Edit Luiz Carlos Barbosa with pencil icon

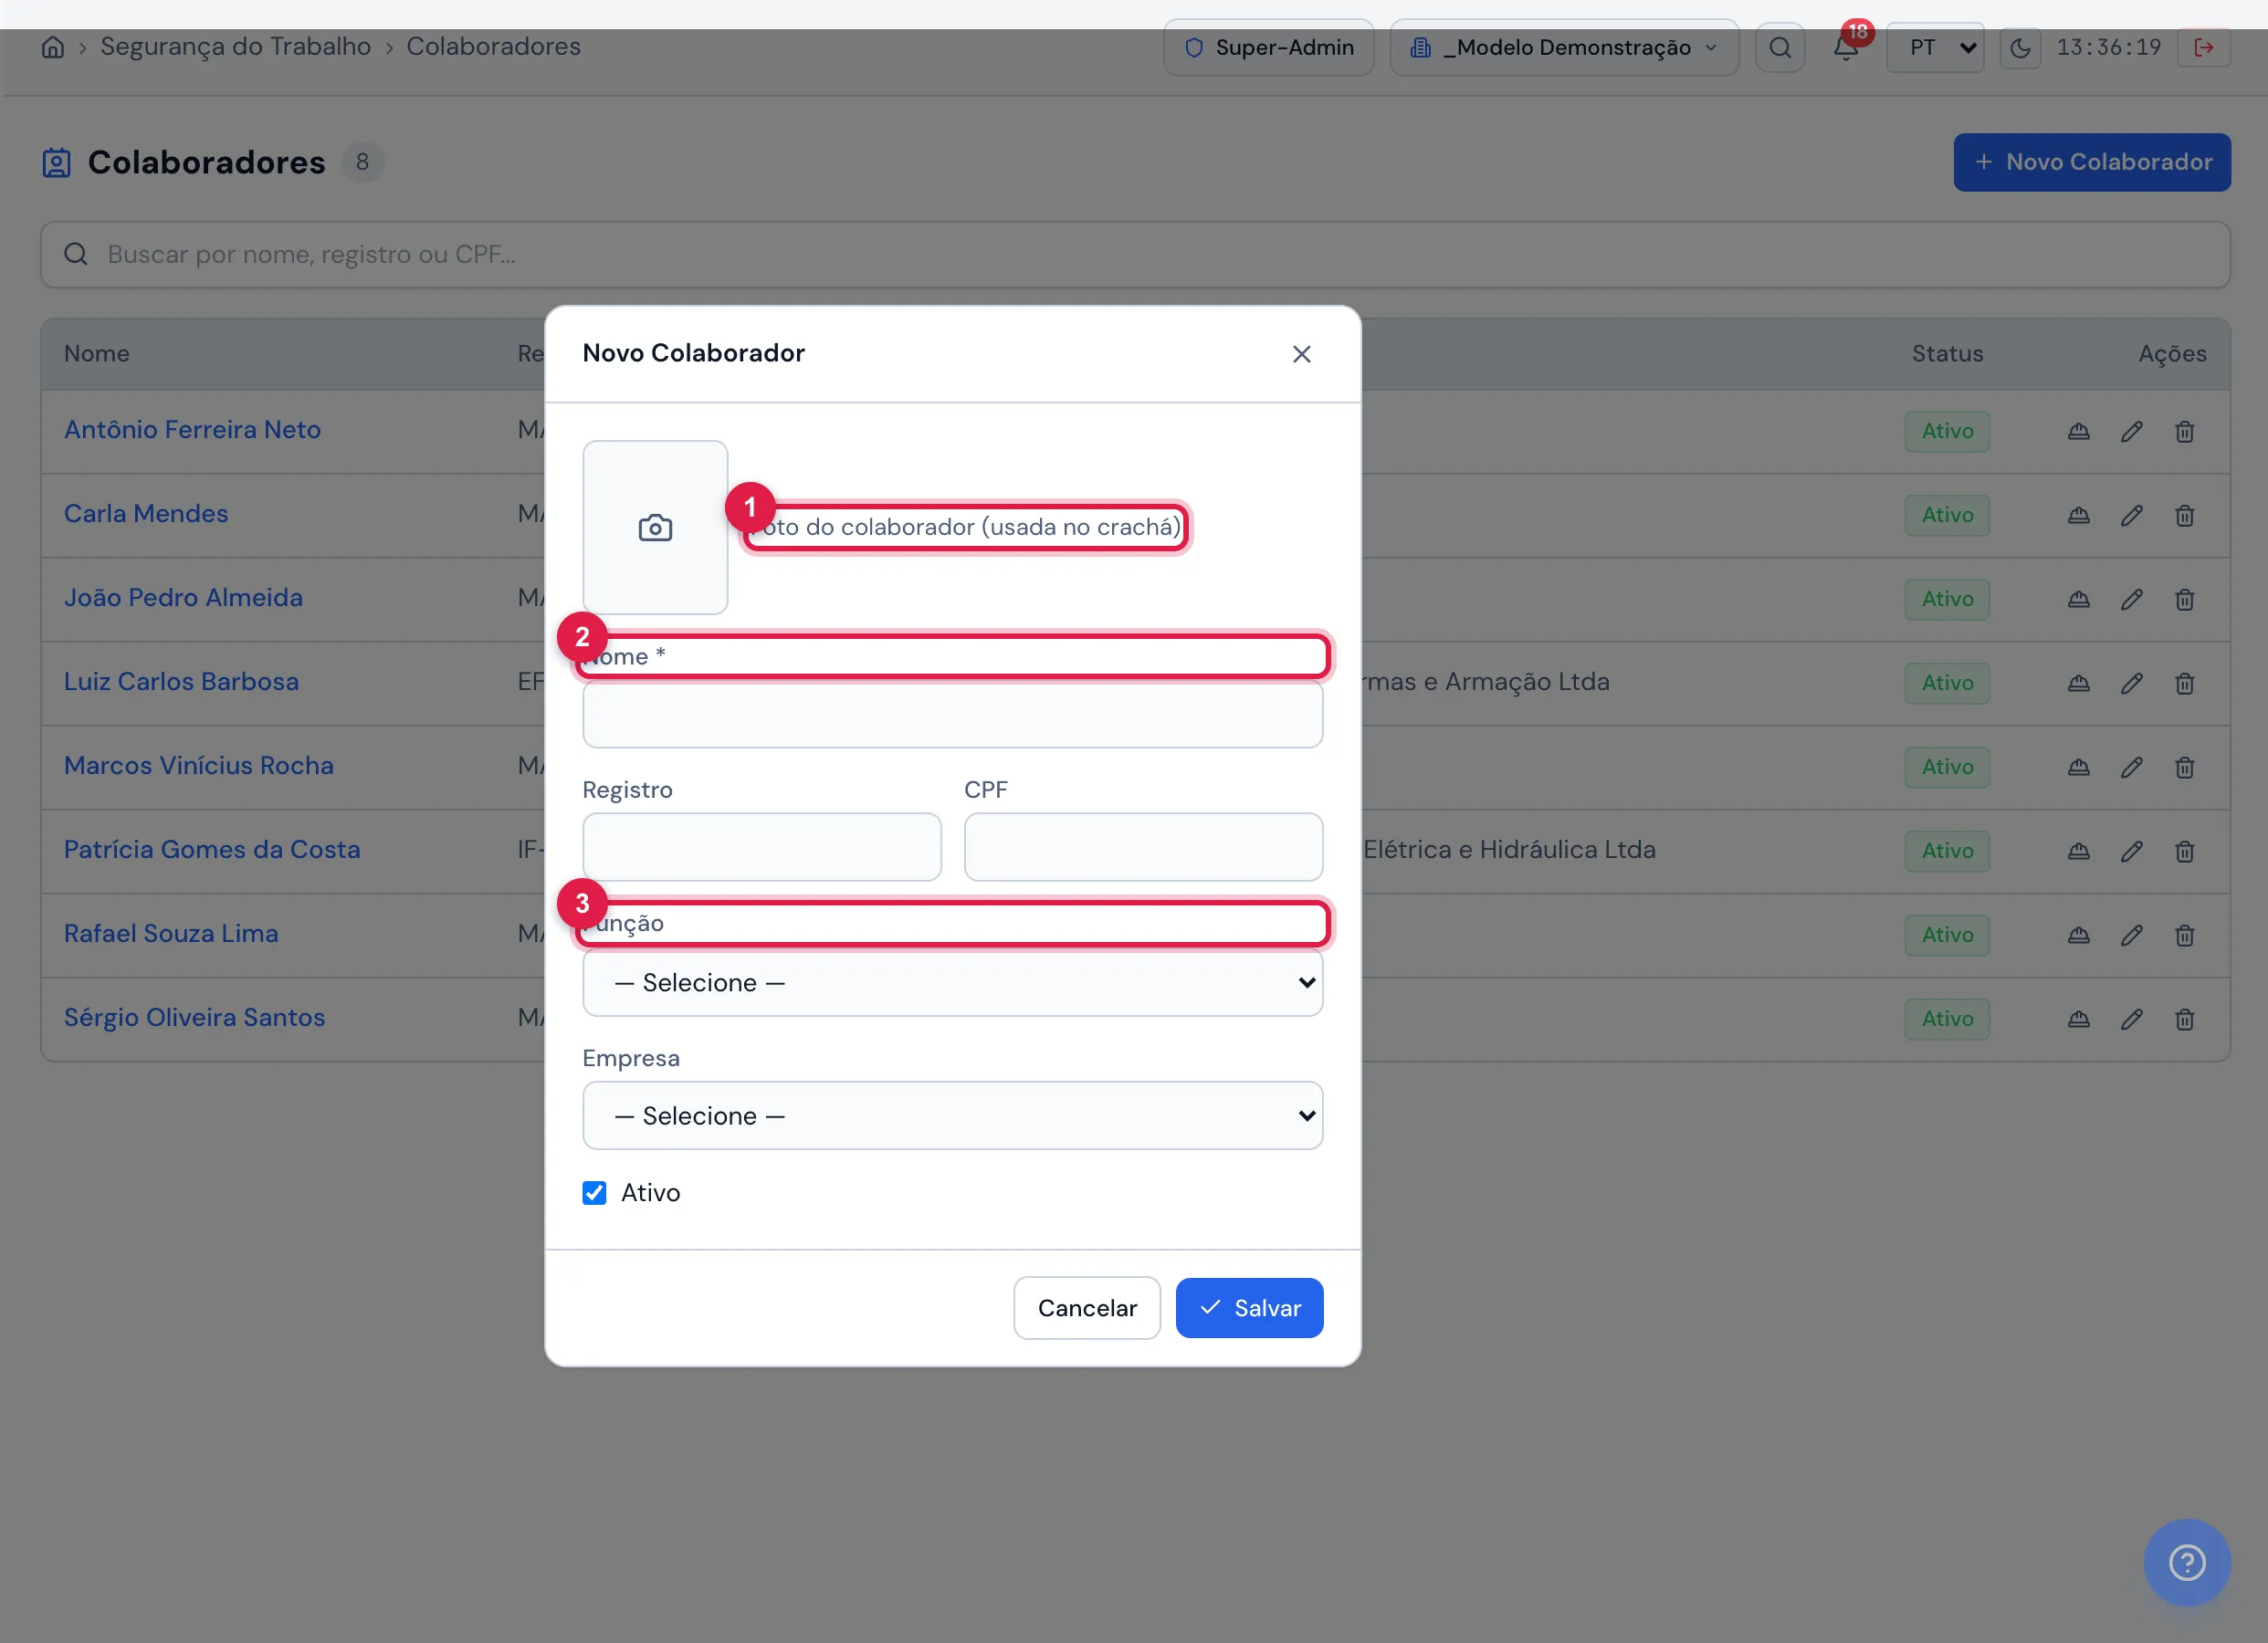(x=2131, y=683)
